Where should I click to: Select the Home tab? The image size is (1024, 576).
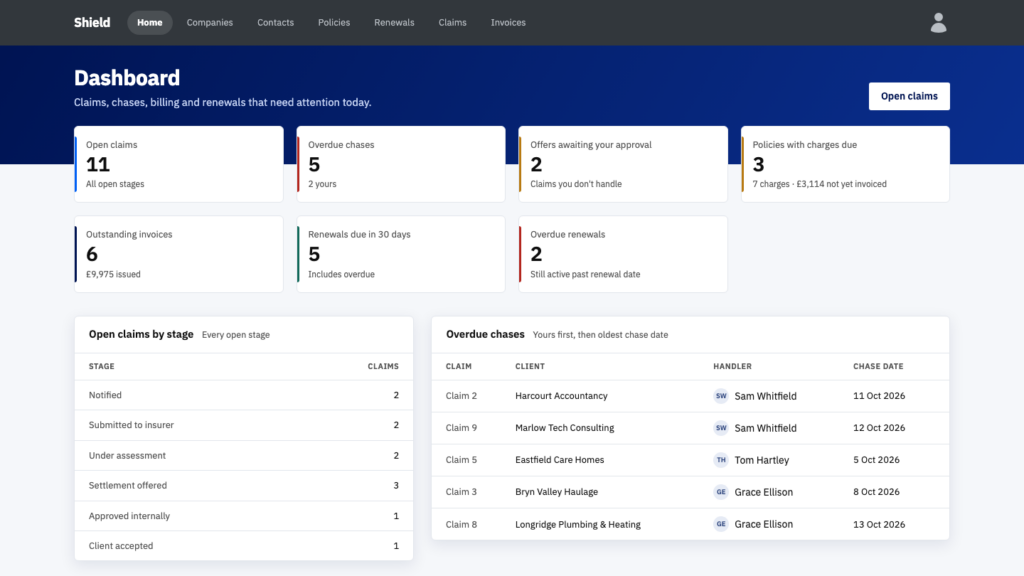click(150, 22)
